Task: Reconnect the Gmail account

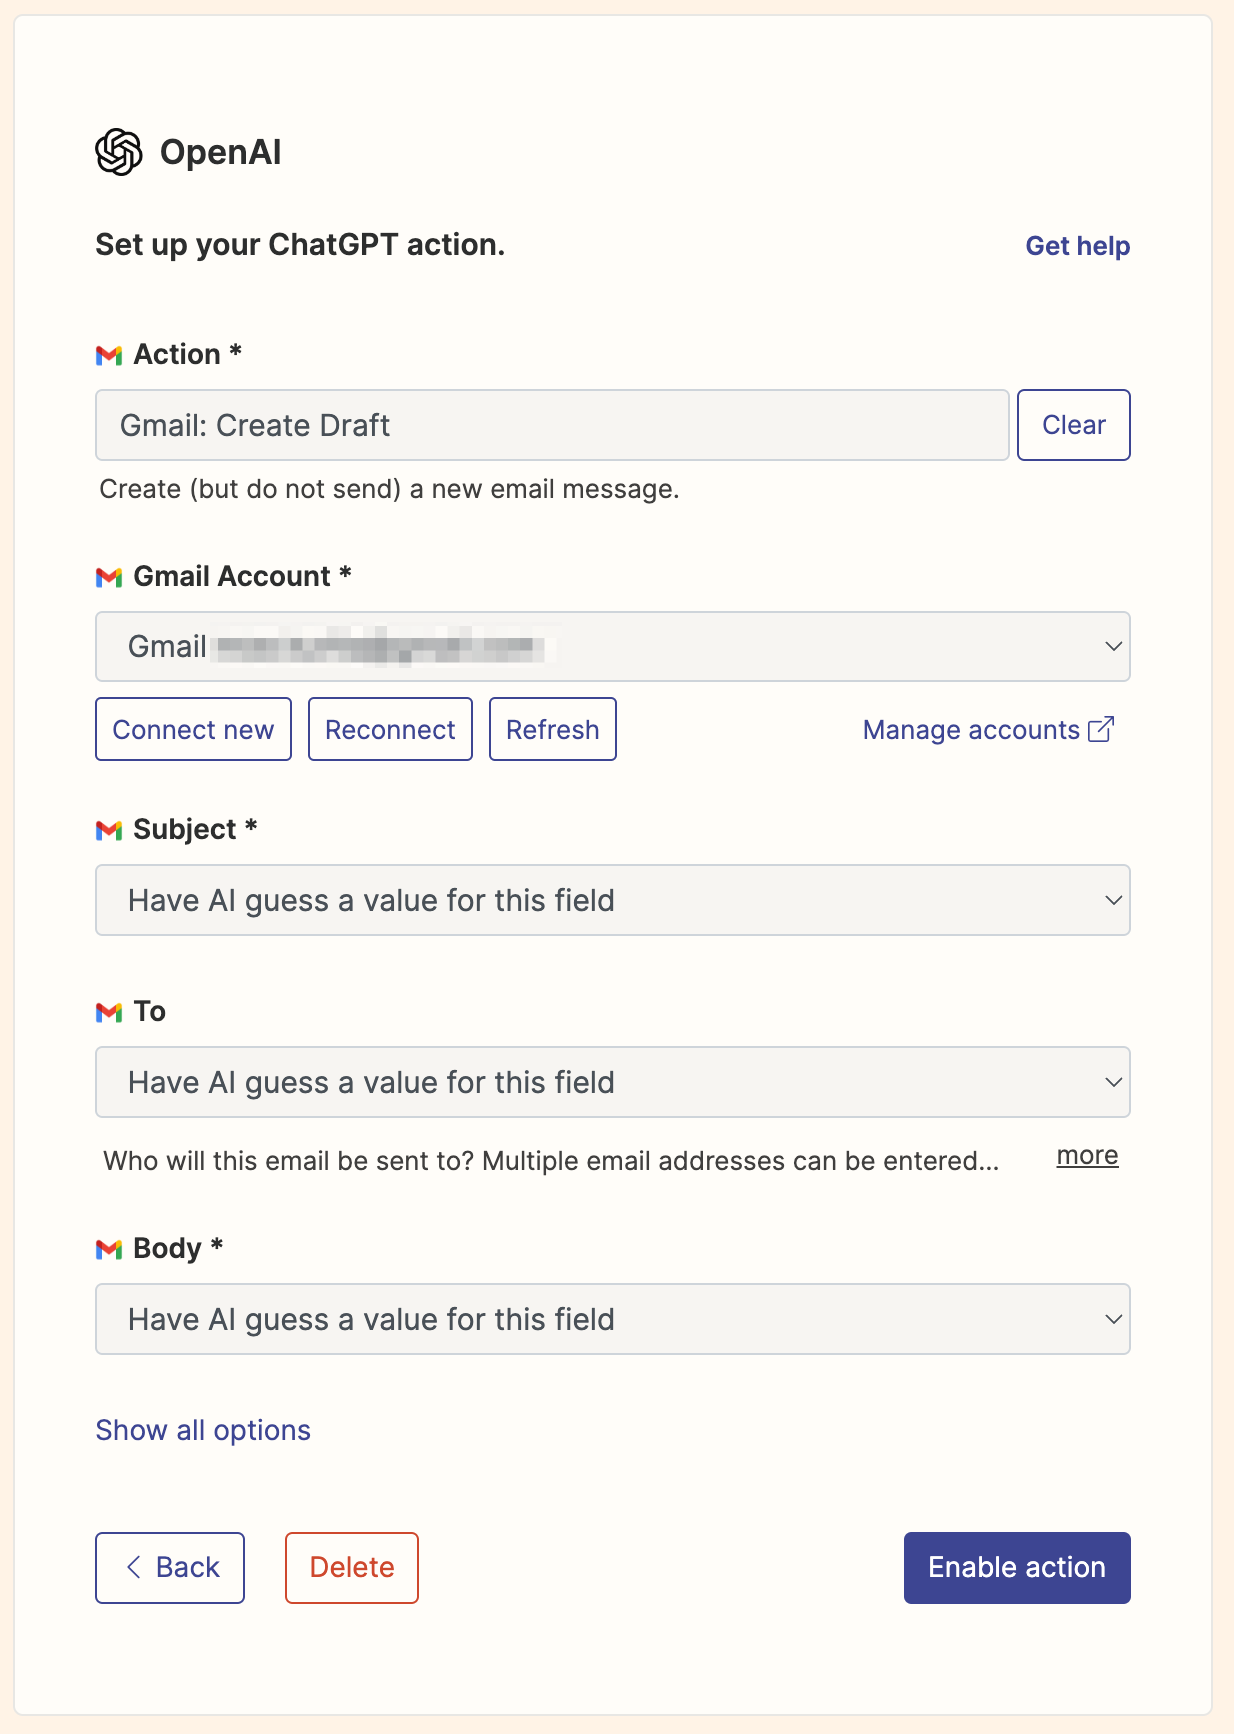Action: 390,730
